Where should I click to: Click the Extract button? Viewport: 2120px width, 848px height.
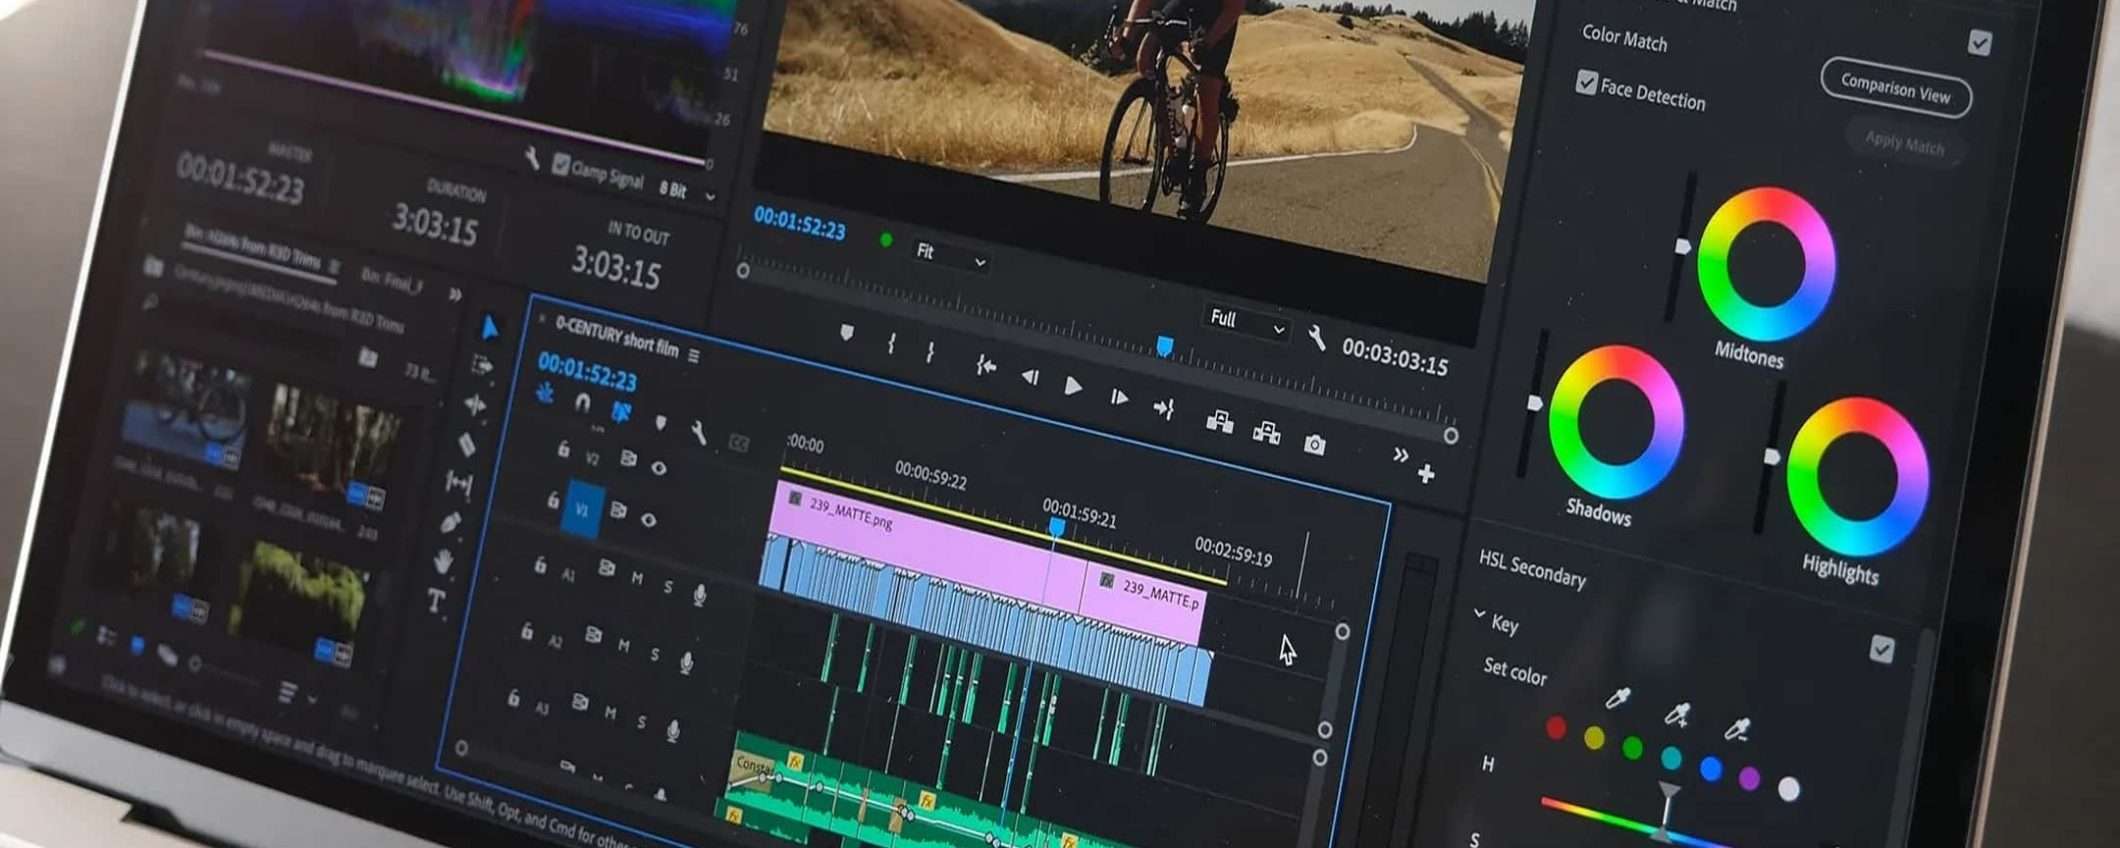[1266, 432]
